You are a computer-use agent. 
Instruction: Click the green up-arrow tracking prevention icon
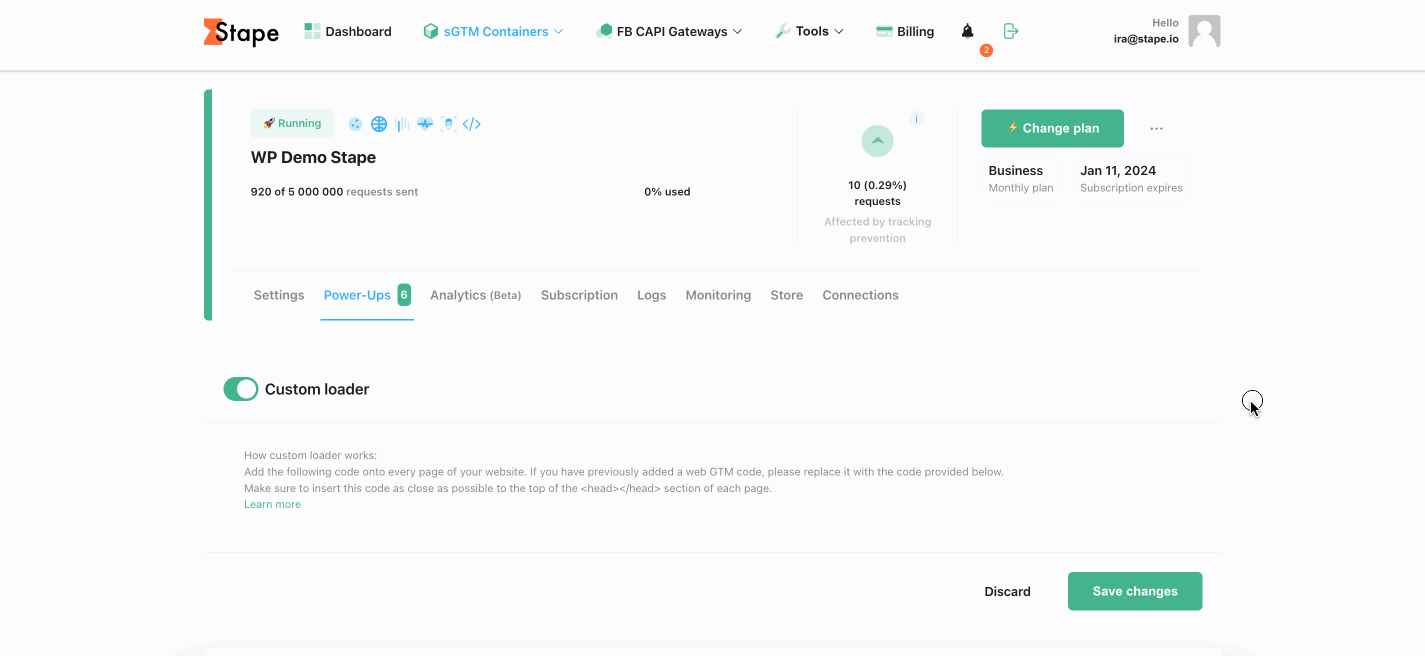[877, 141]
